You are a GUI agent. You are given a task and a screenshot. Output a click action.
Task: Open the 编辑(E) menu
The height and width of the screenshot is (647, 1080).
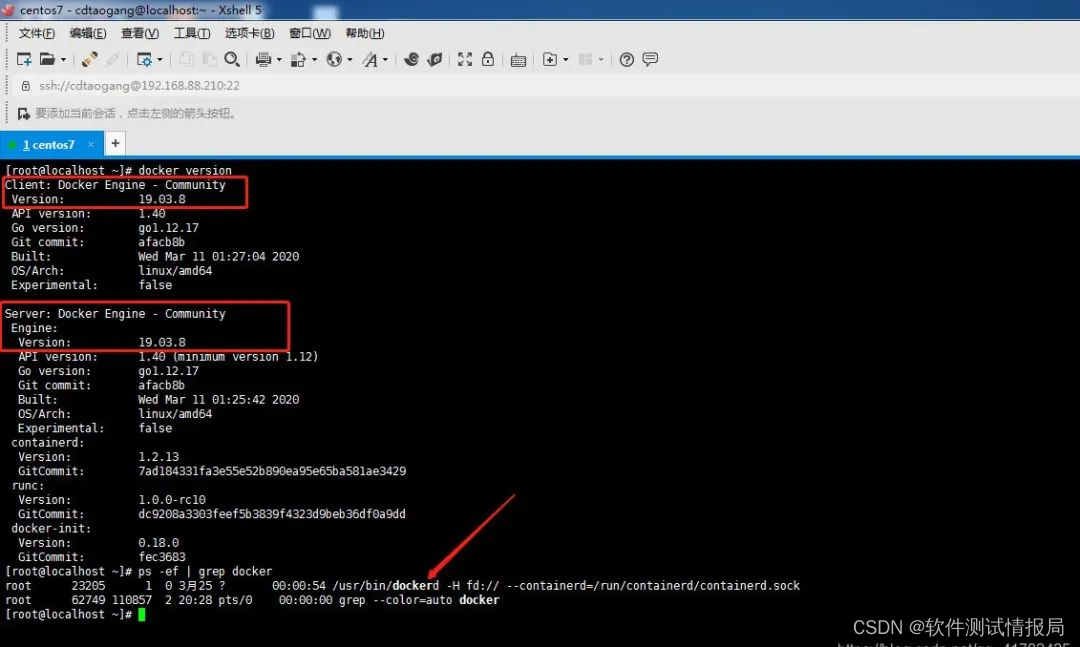(87, 33)
